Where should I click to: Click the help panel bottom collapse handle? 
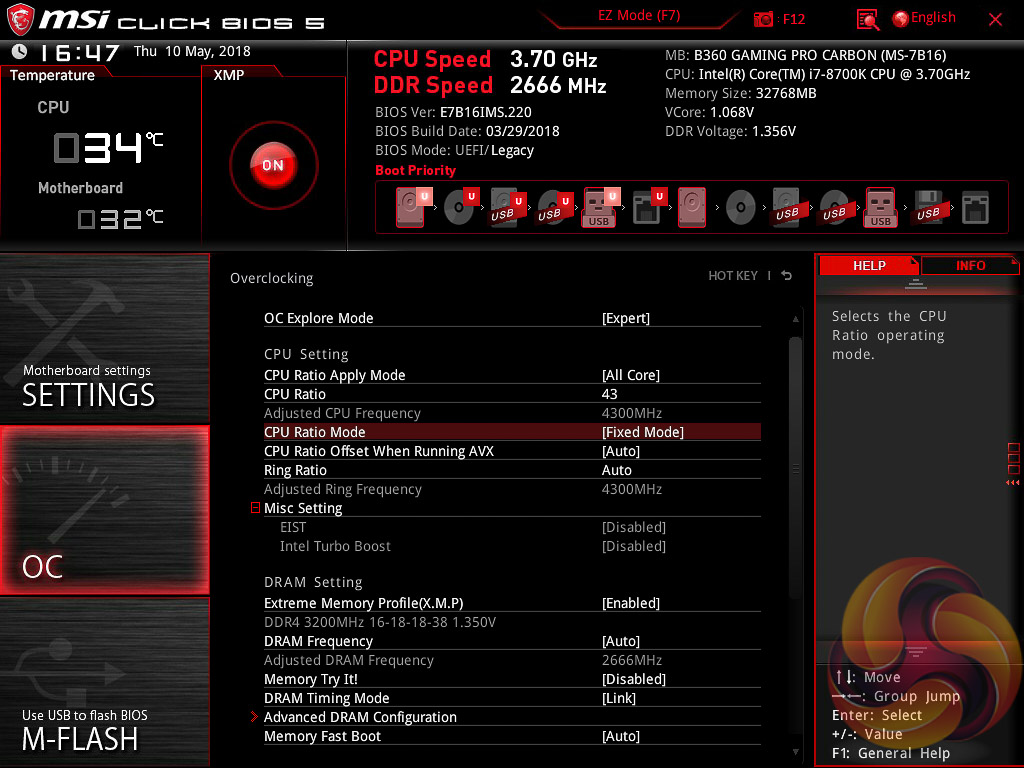click(x=916, y=651)
